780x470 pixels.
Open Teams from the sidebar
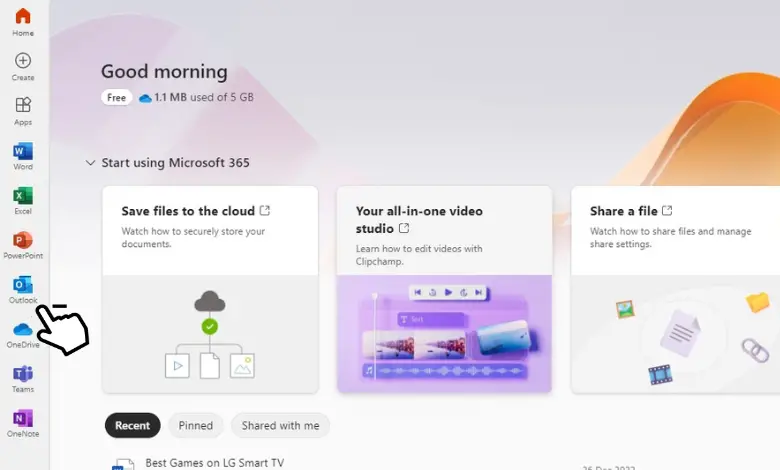click(x=23, y=378)
